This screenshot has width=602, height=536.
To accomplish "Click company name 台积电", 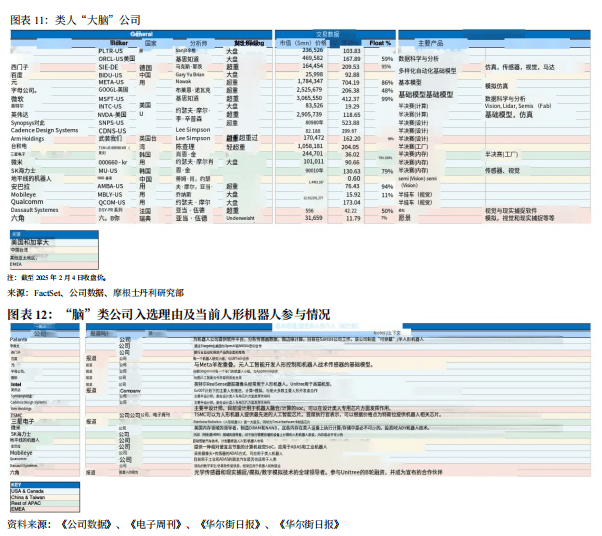I will 19,146.
